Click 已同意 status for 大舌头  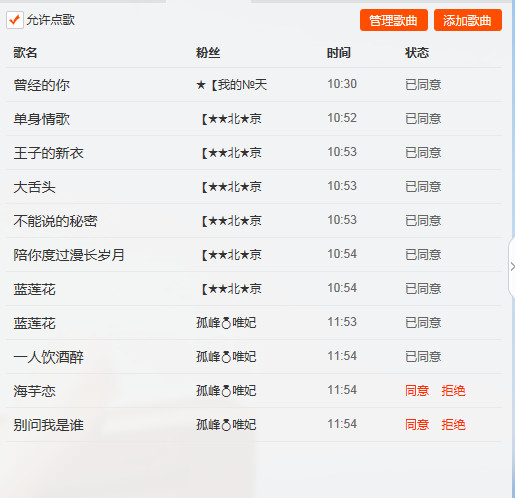423,187
